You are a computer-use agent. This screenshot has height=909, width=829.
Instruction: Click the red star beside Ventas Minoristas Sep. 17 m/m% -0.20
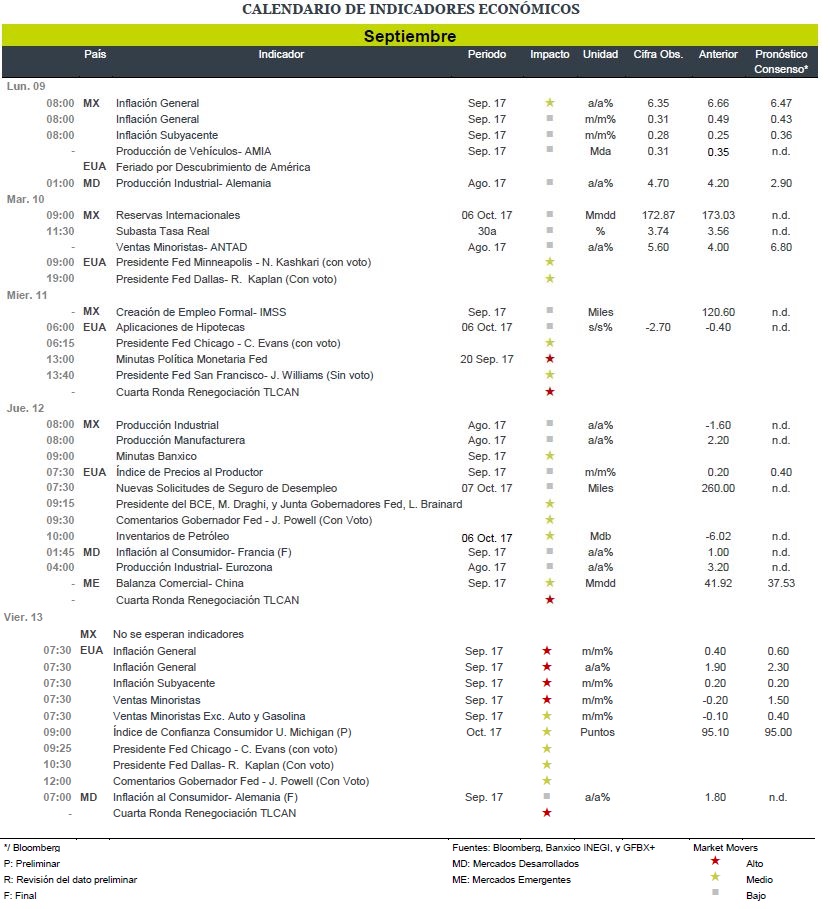(547, 700)
